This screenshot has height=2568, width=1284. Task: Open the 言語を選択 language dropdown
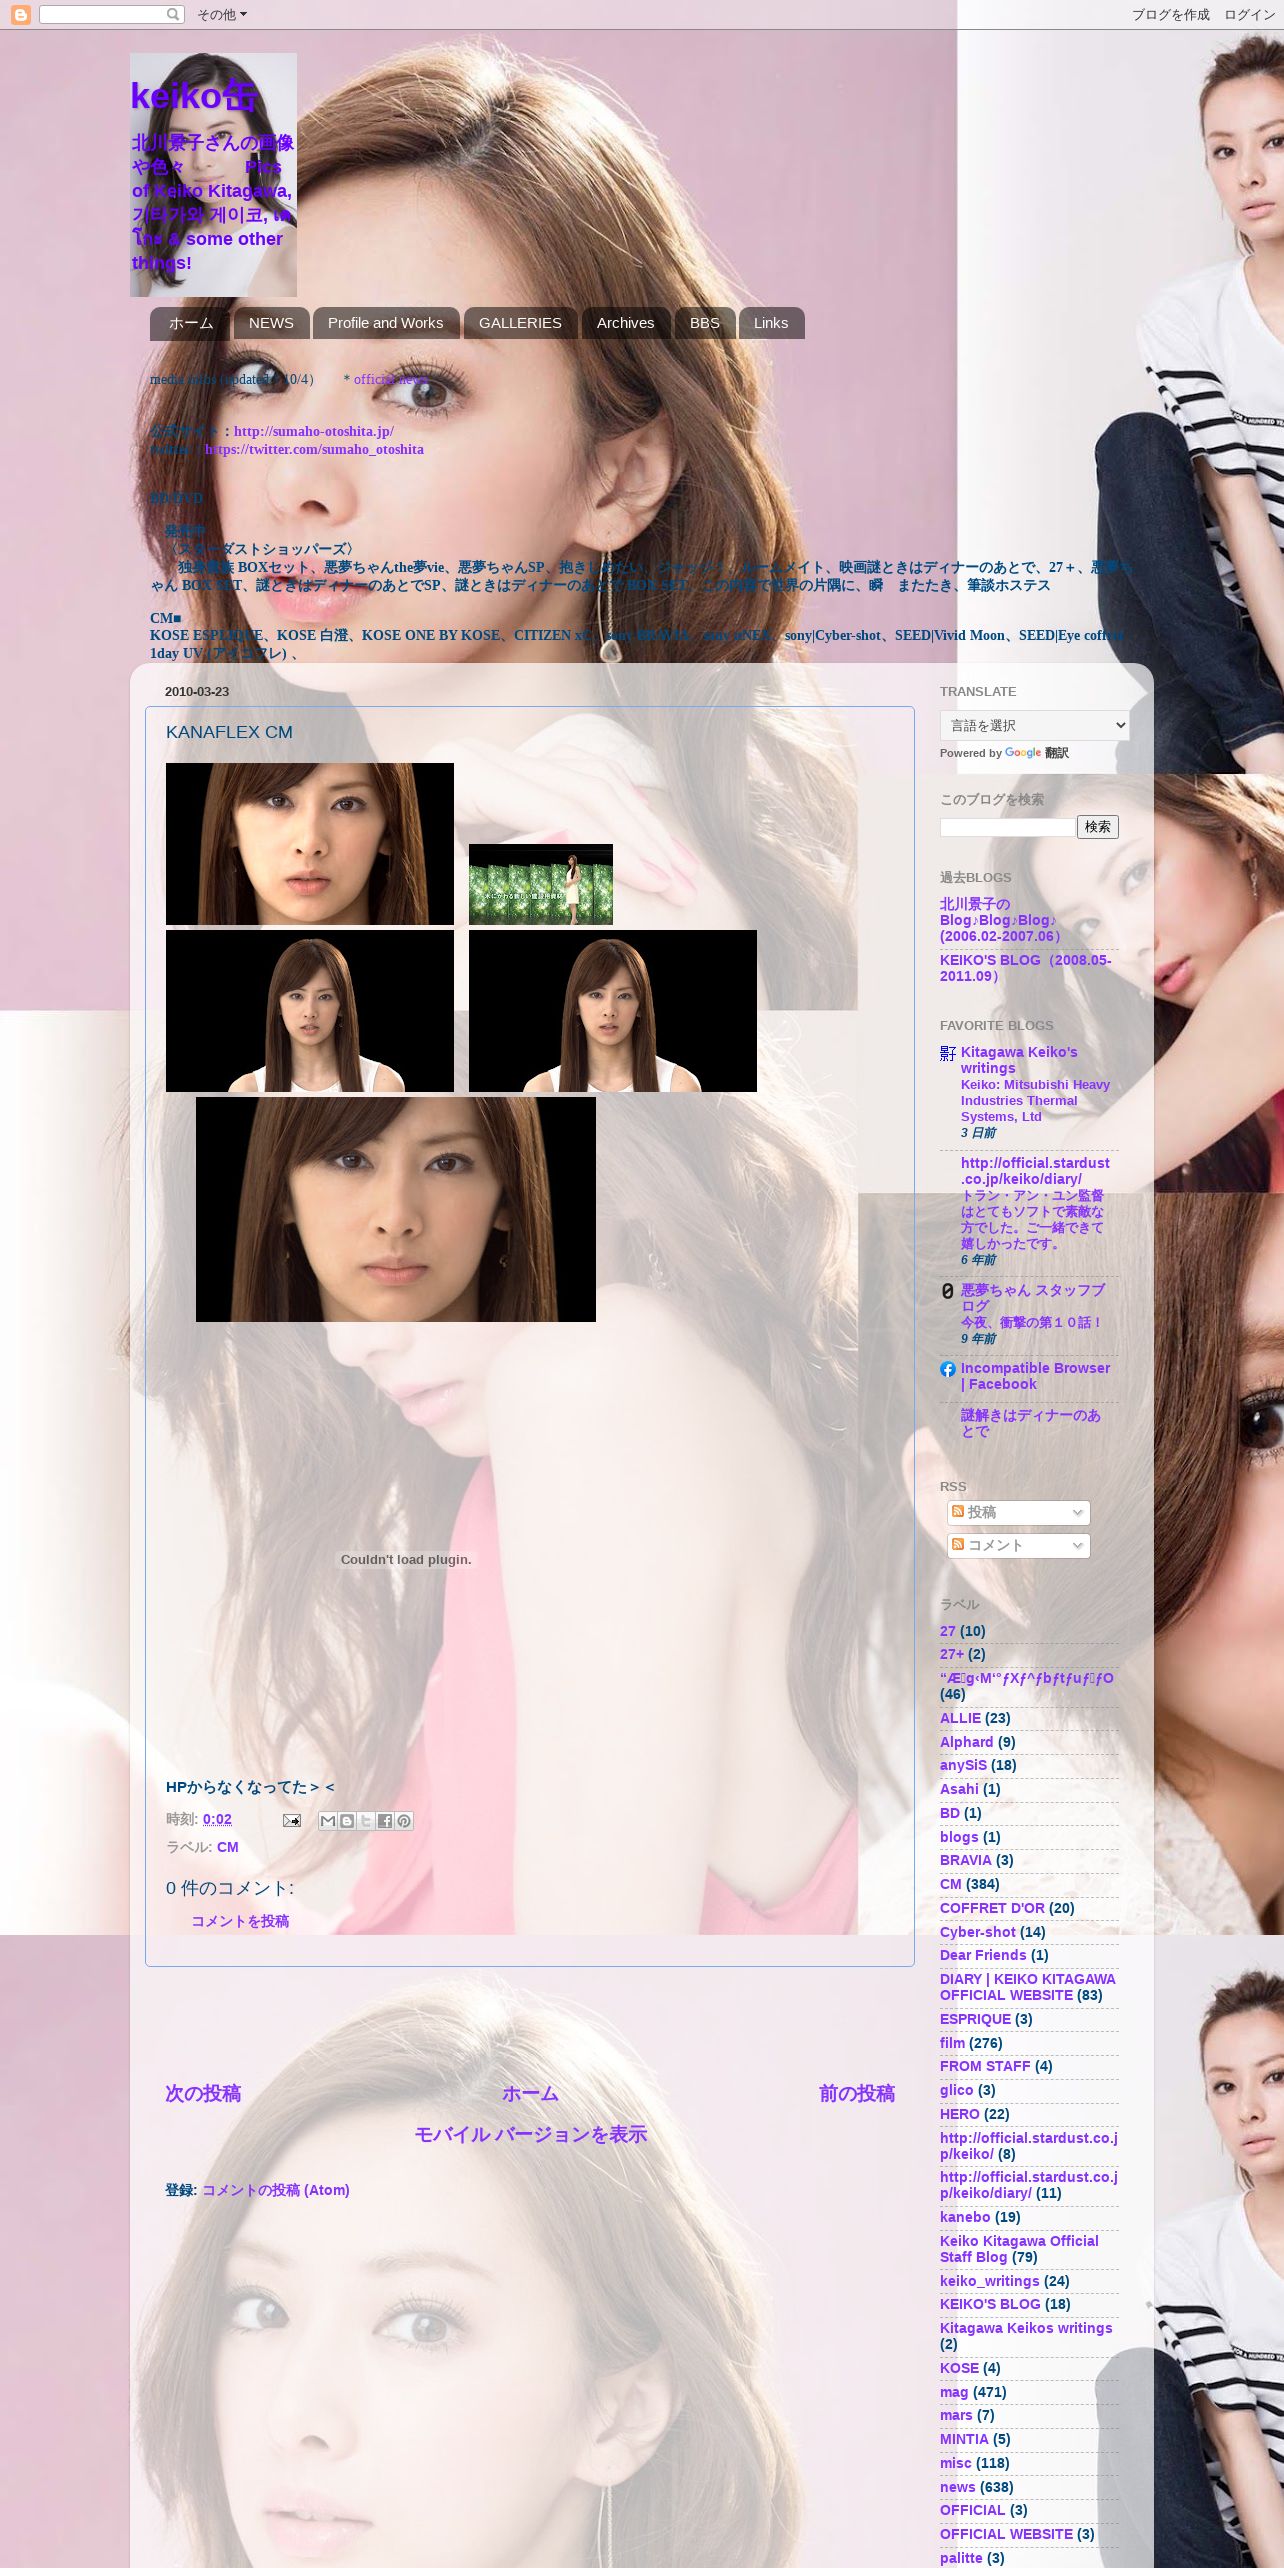tap(1034, 725)
